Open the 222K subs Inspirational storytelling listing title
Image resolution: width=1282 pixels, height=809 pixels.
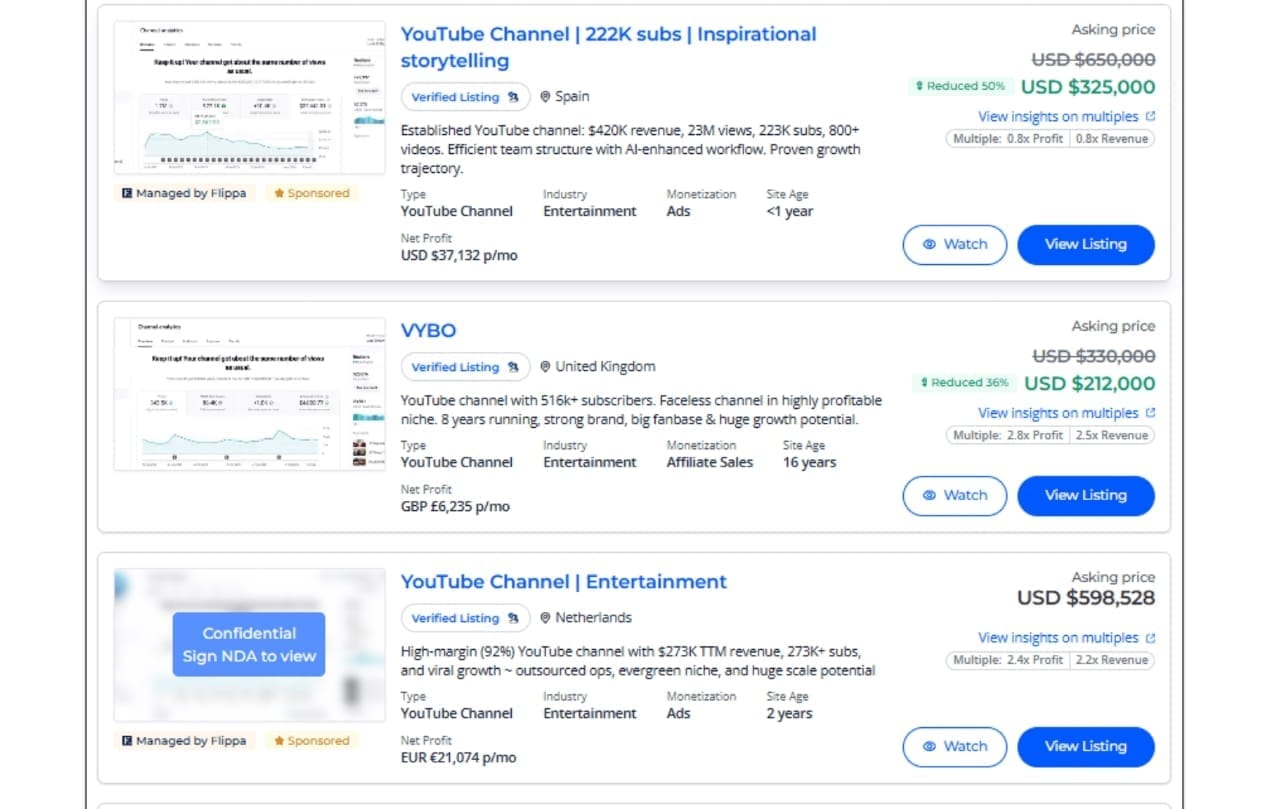coord(608,47)
